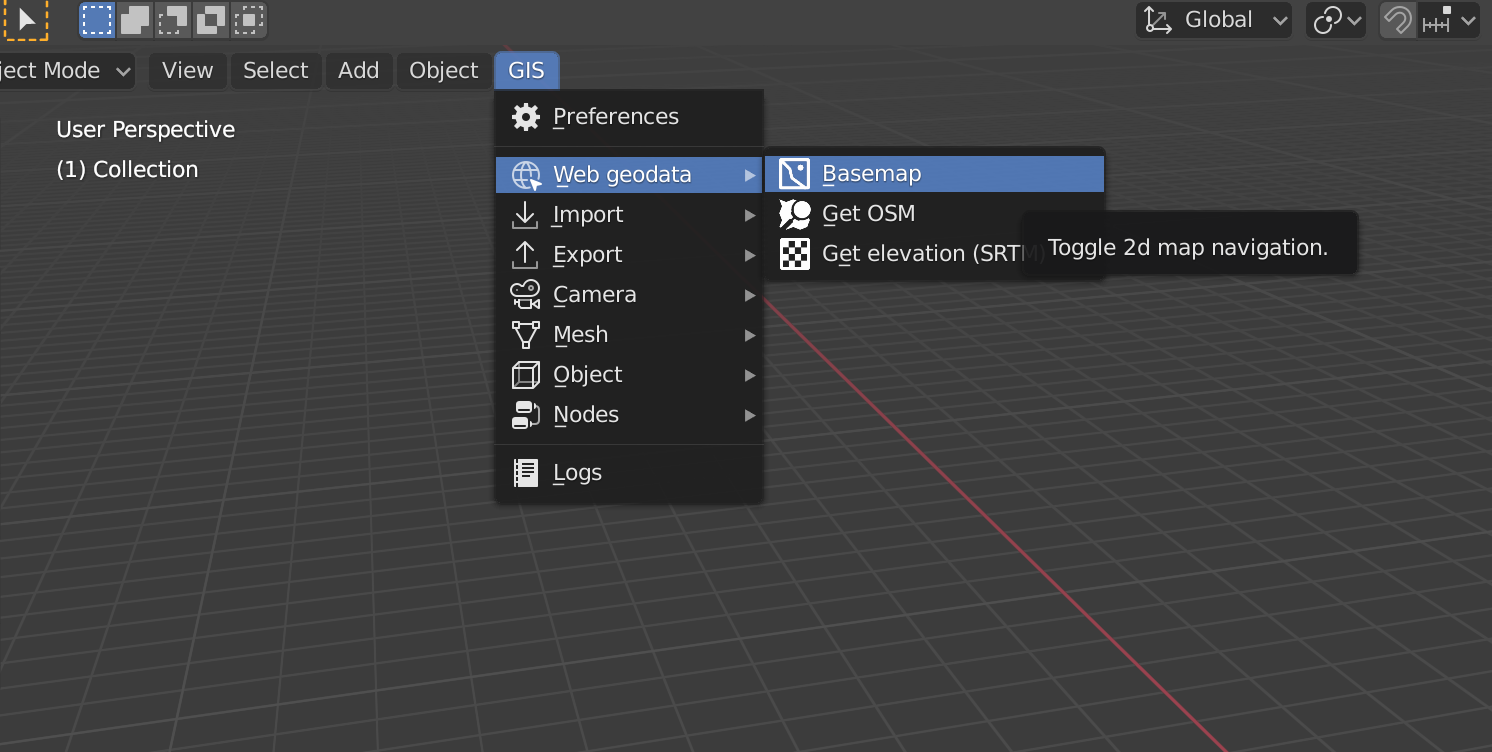Image resolution: width=1492 pixels, height=752 pixels.
Task: Expand the Nodes submenu arrow
Action: 750,415
